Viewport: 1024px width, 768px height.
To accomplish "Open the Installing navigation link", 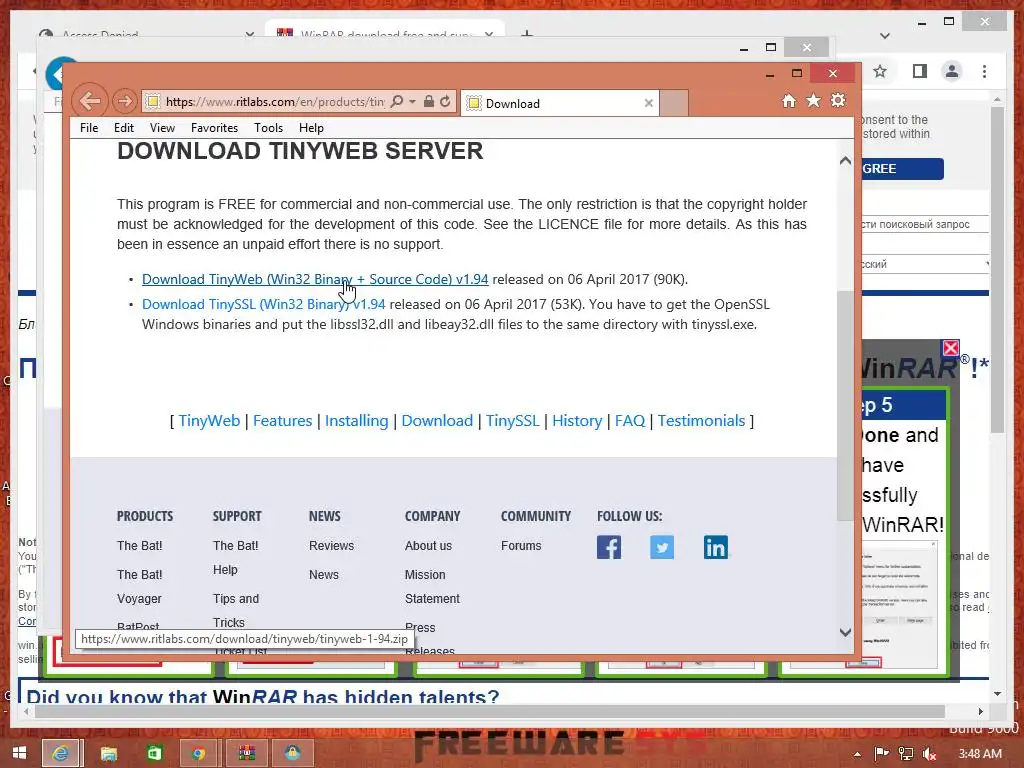I will point(357,421).
